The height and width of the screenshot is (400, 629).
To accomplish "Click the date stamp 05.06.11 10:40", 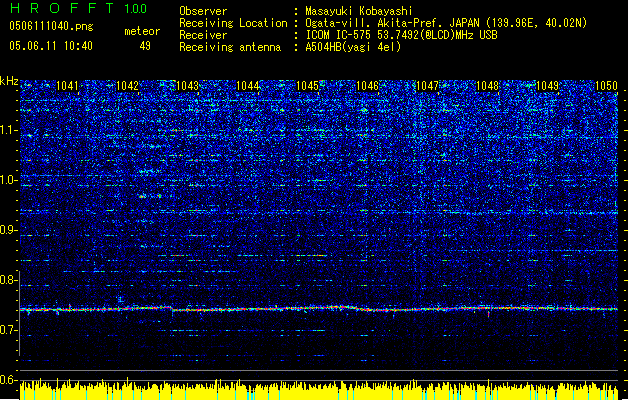I will coord(51,46).
